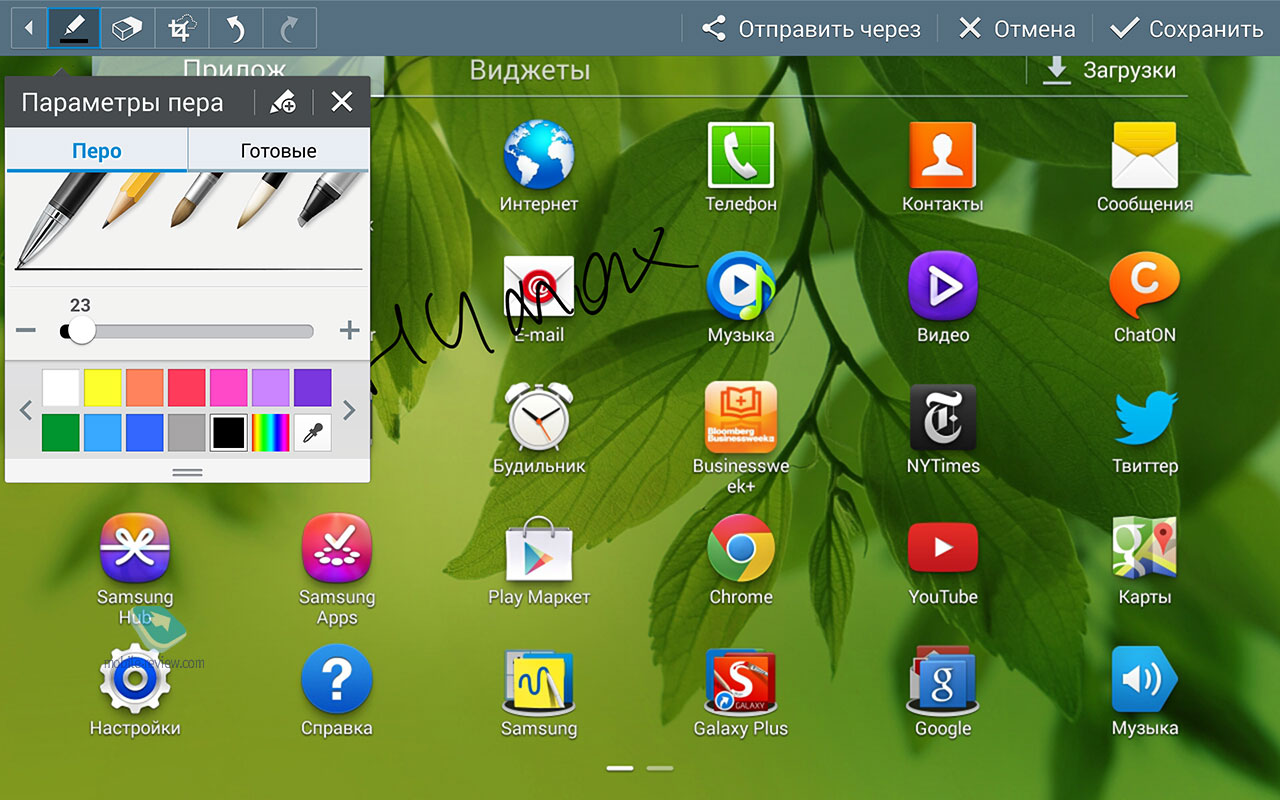Open the Телефон app

741,167
